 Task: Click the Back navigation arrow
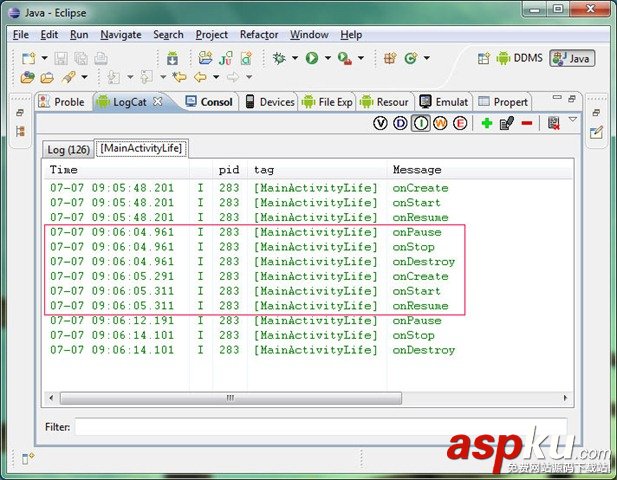(200, 77)
